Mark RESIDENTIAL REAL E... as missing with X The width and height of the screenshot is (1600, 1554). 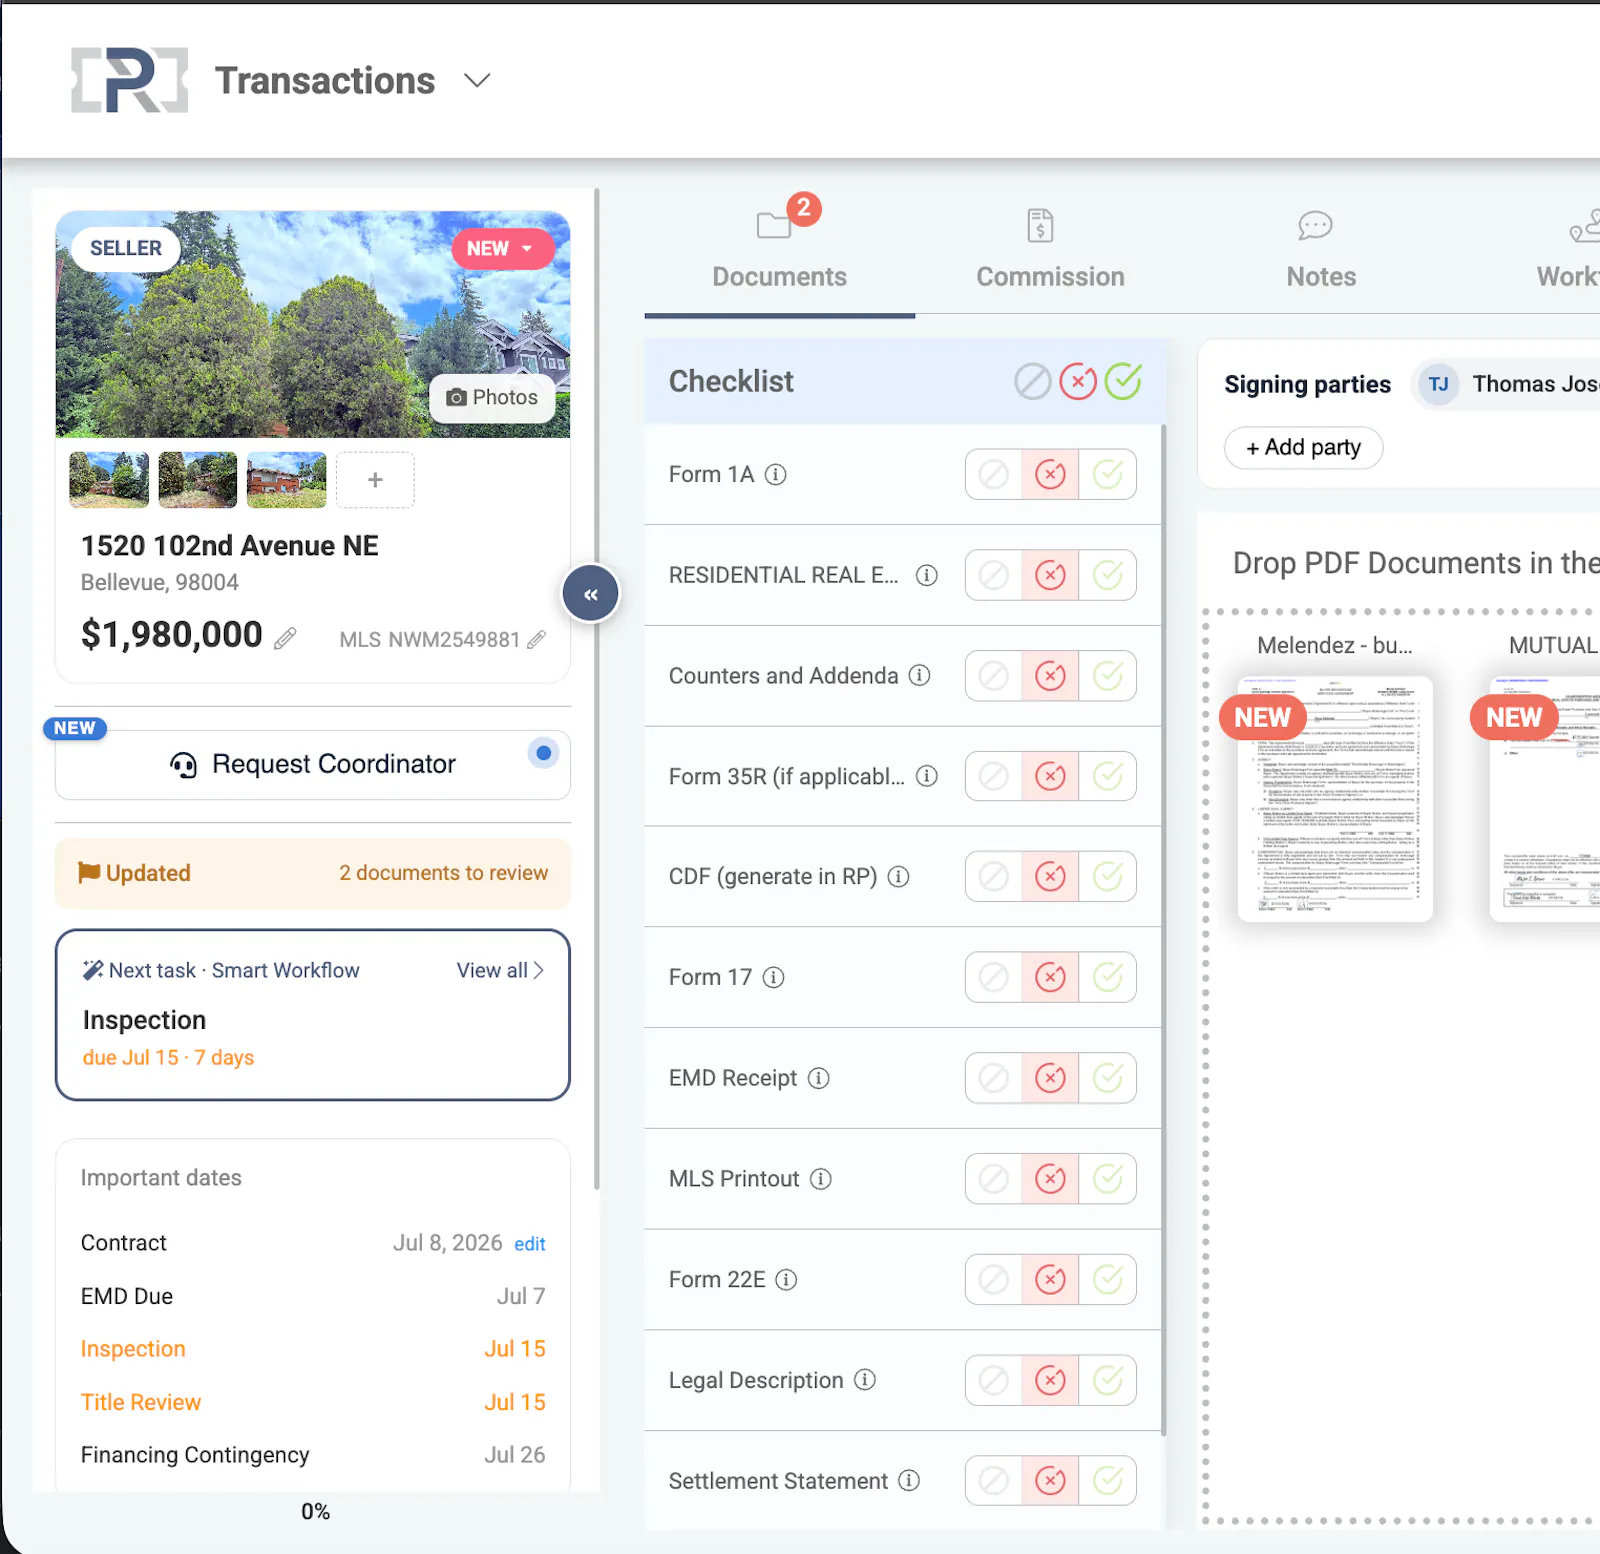pyautogui.click(x=1050, y=575)
